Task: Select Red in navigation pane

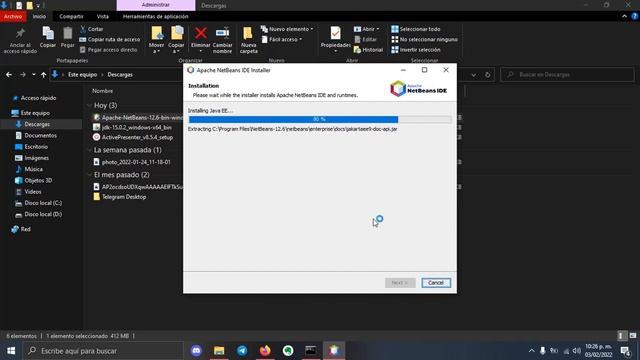Action: point(25,229)
